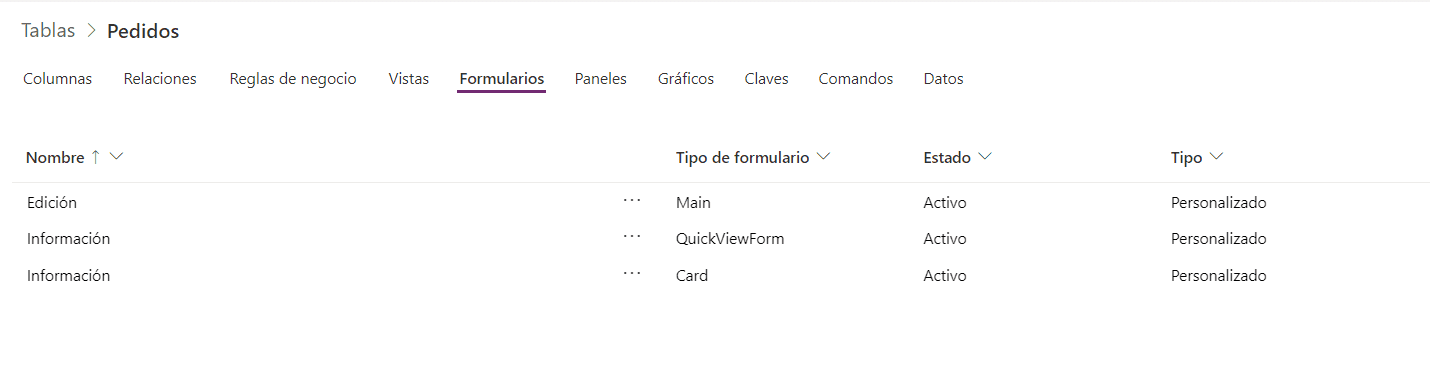Image resolution: width=1430 pixels, height=366 pixels.
Task: Select the Paneles tab
Action: coord(601,79)
